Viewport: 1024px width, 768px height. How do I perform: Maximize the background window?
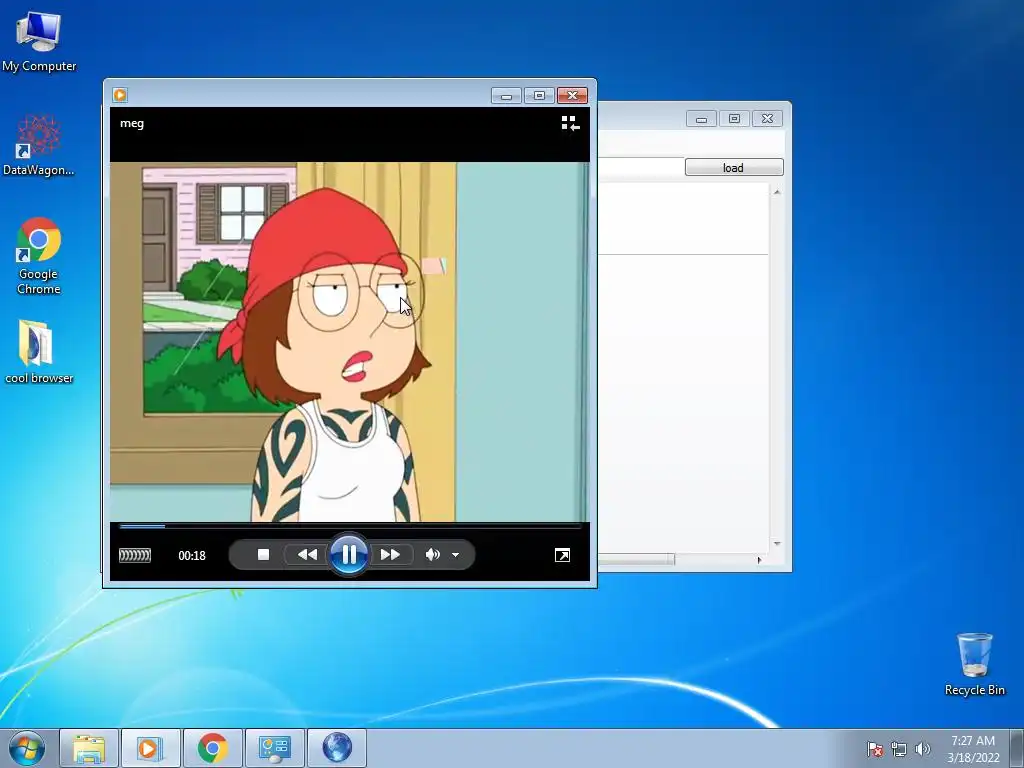point(734,119)
